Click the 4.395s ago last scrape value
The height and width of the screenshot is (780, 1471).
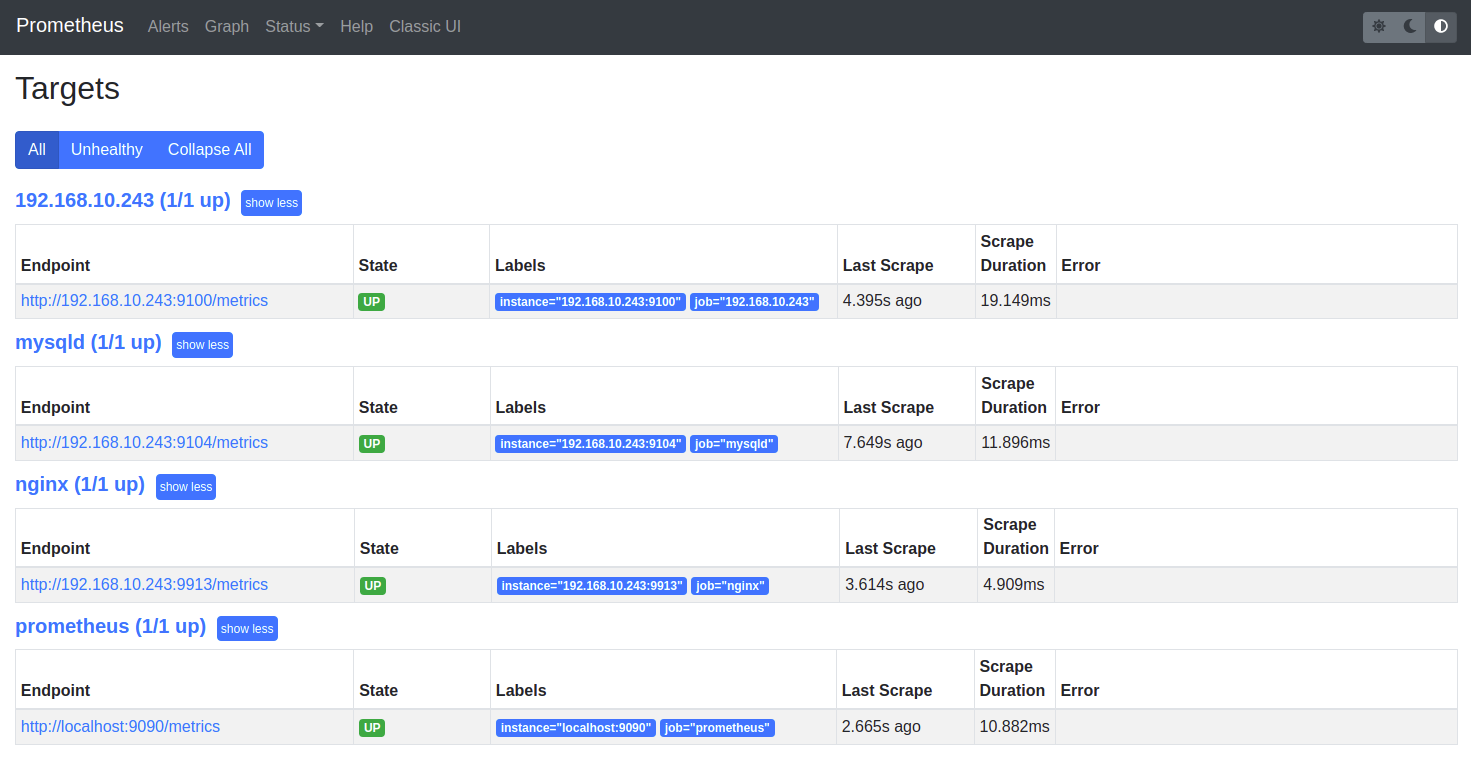pos(882,300)
